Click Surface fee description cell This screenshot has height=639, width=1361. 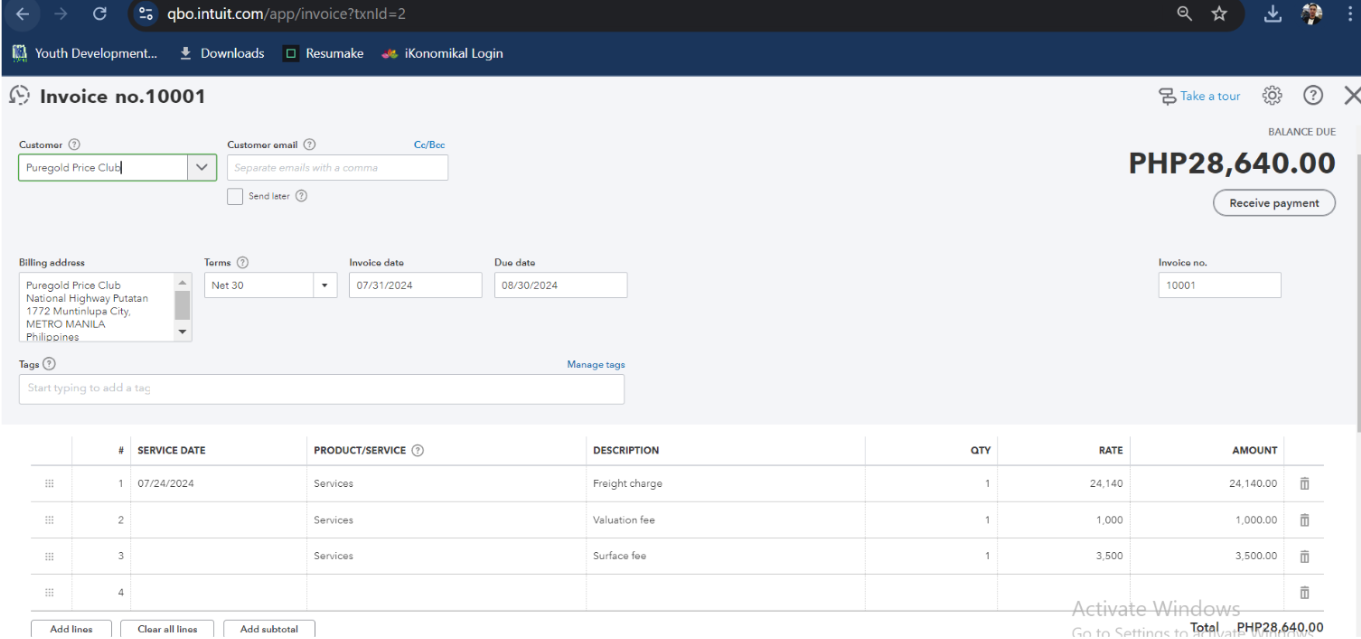click(725, 556)
